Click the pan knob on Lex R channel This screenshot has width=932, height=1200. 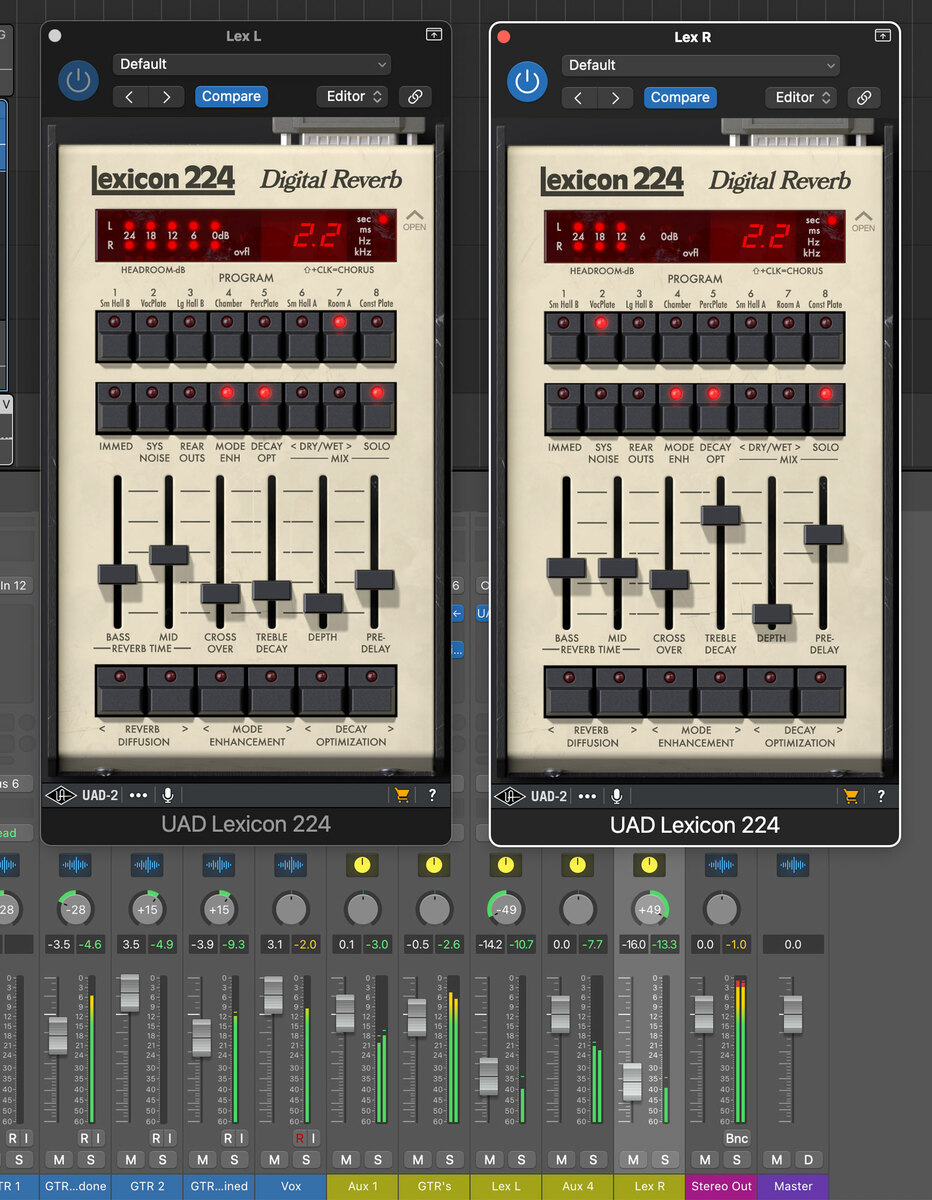tap(650, 908)
